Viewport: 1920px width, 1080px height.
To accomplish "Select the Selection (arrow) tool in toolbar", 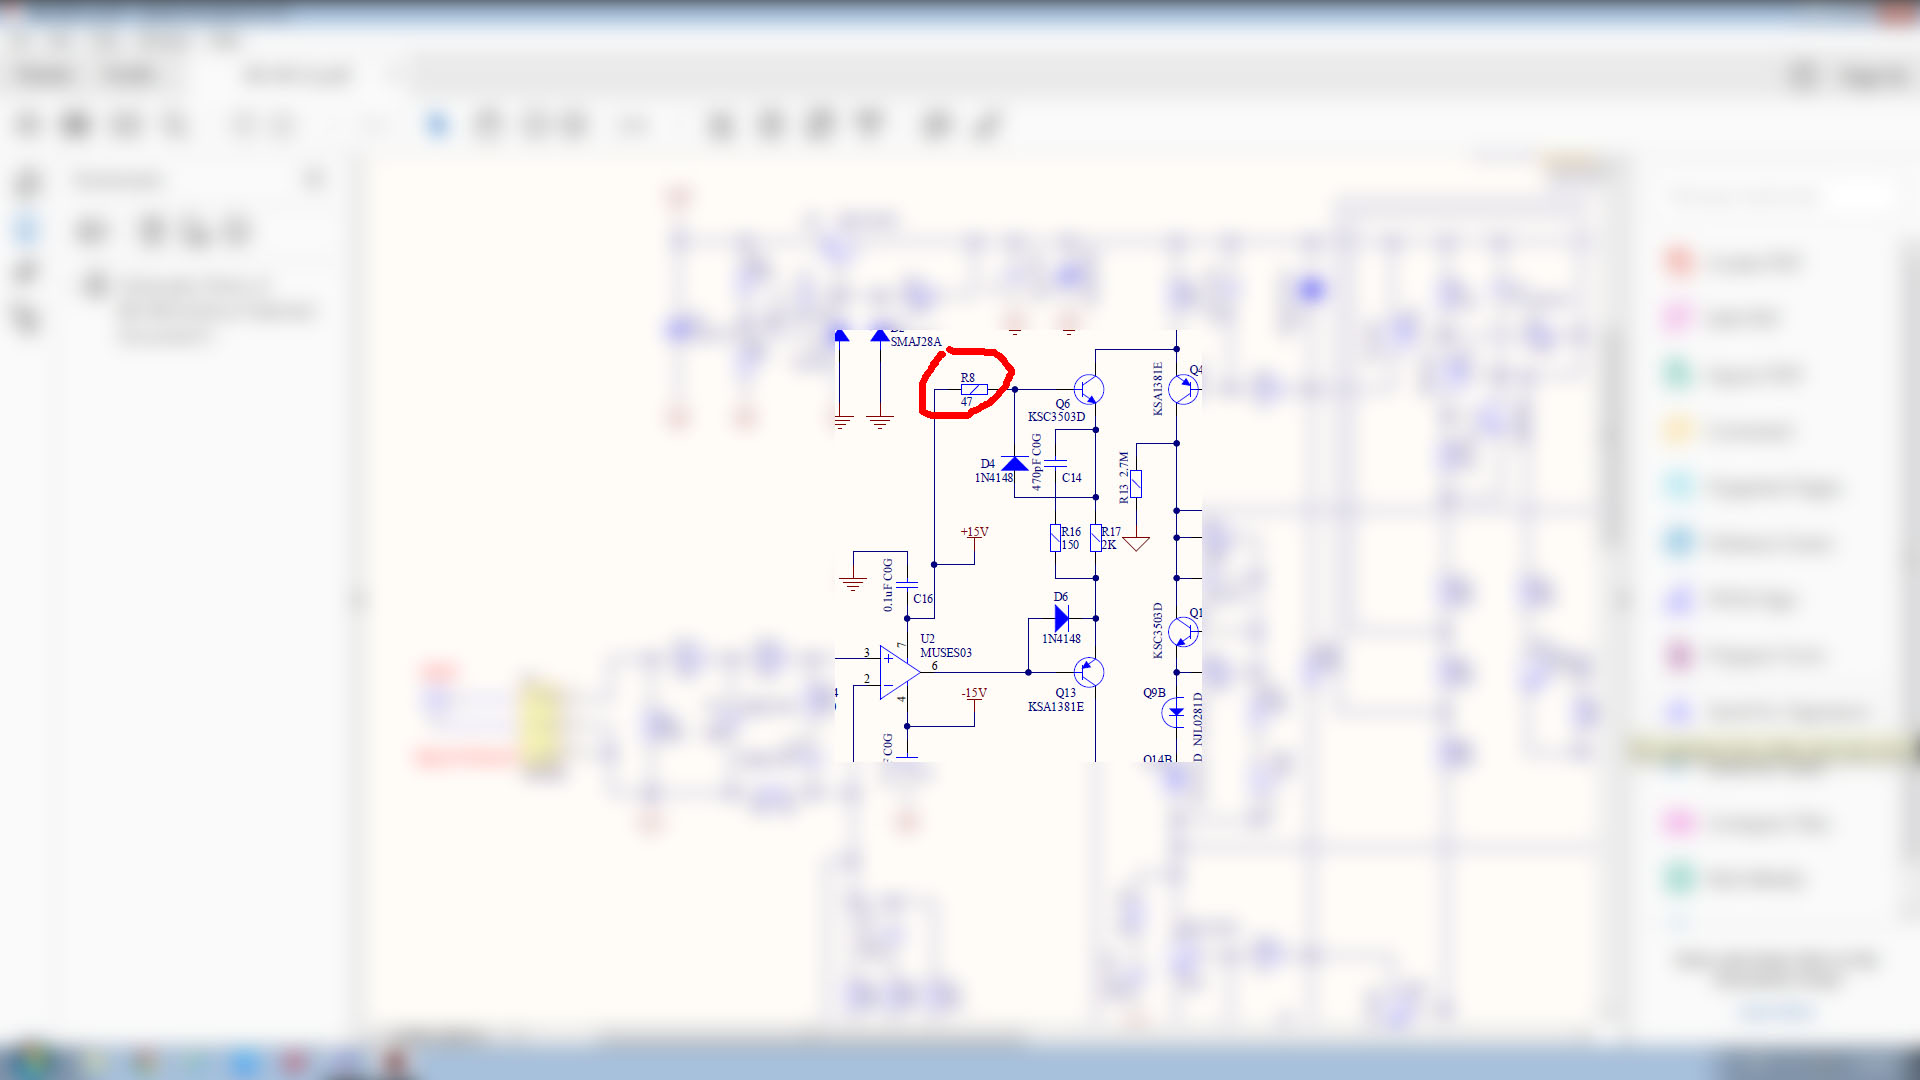I will pyautogui.click(x=437, y=125).
